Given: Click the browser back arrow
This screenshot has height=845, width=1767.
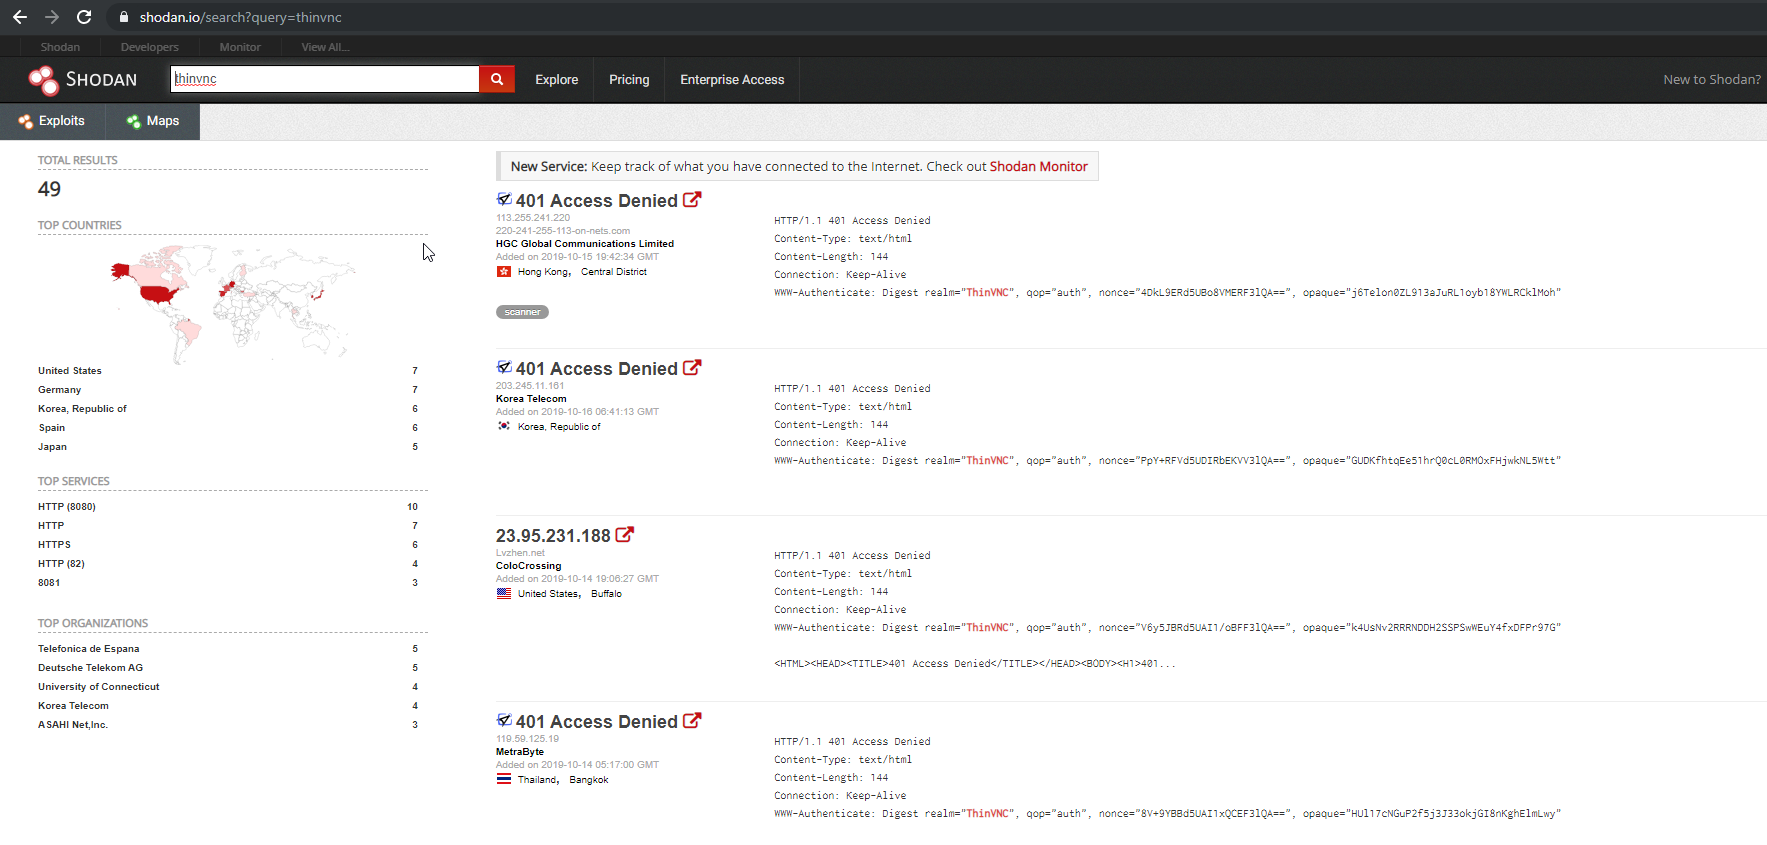Looking at the screenshot, I should pyautogui.click(x=20, y=17).
